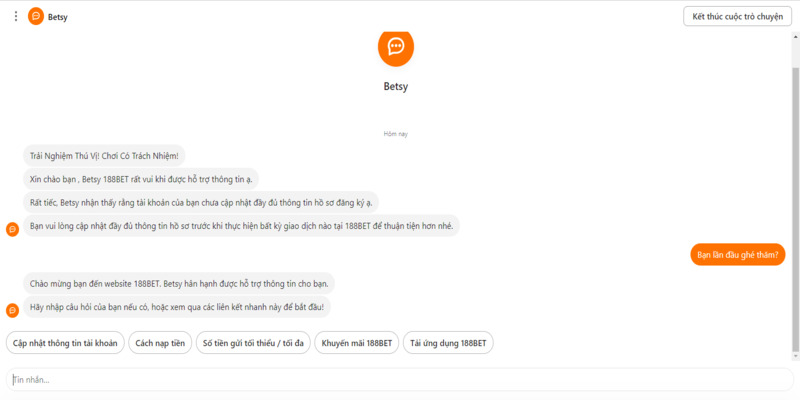
Task: Open the three-dot options menu
Action: tap(15, 16)
